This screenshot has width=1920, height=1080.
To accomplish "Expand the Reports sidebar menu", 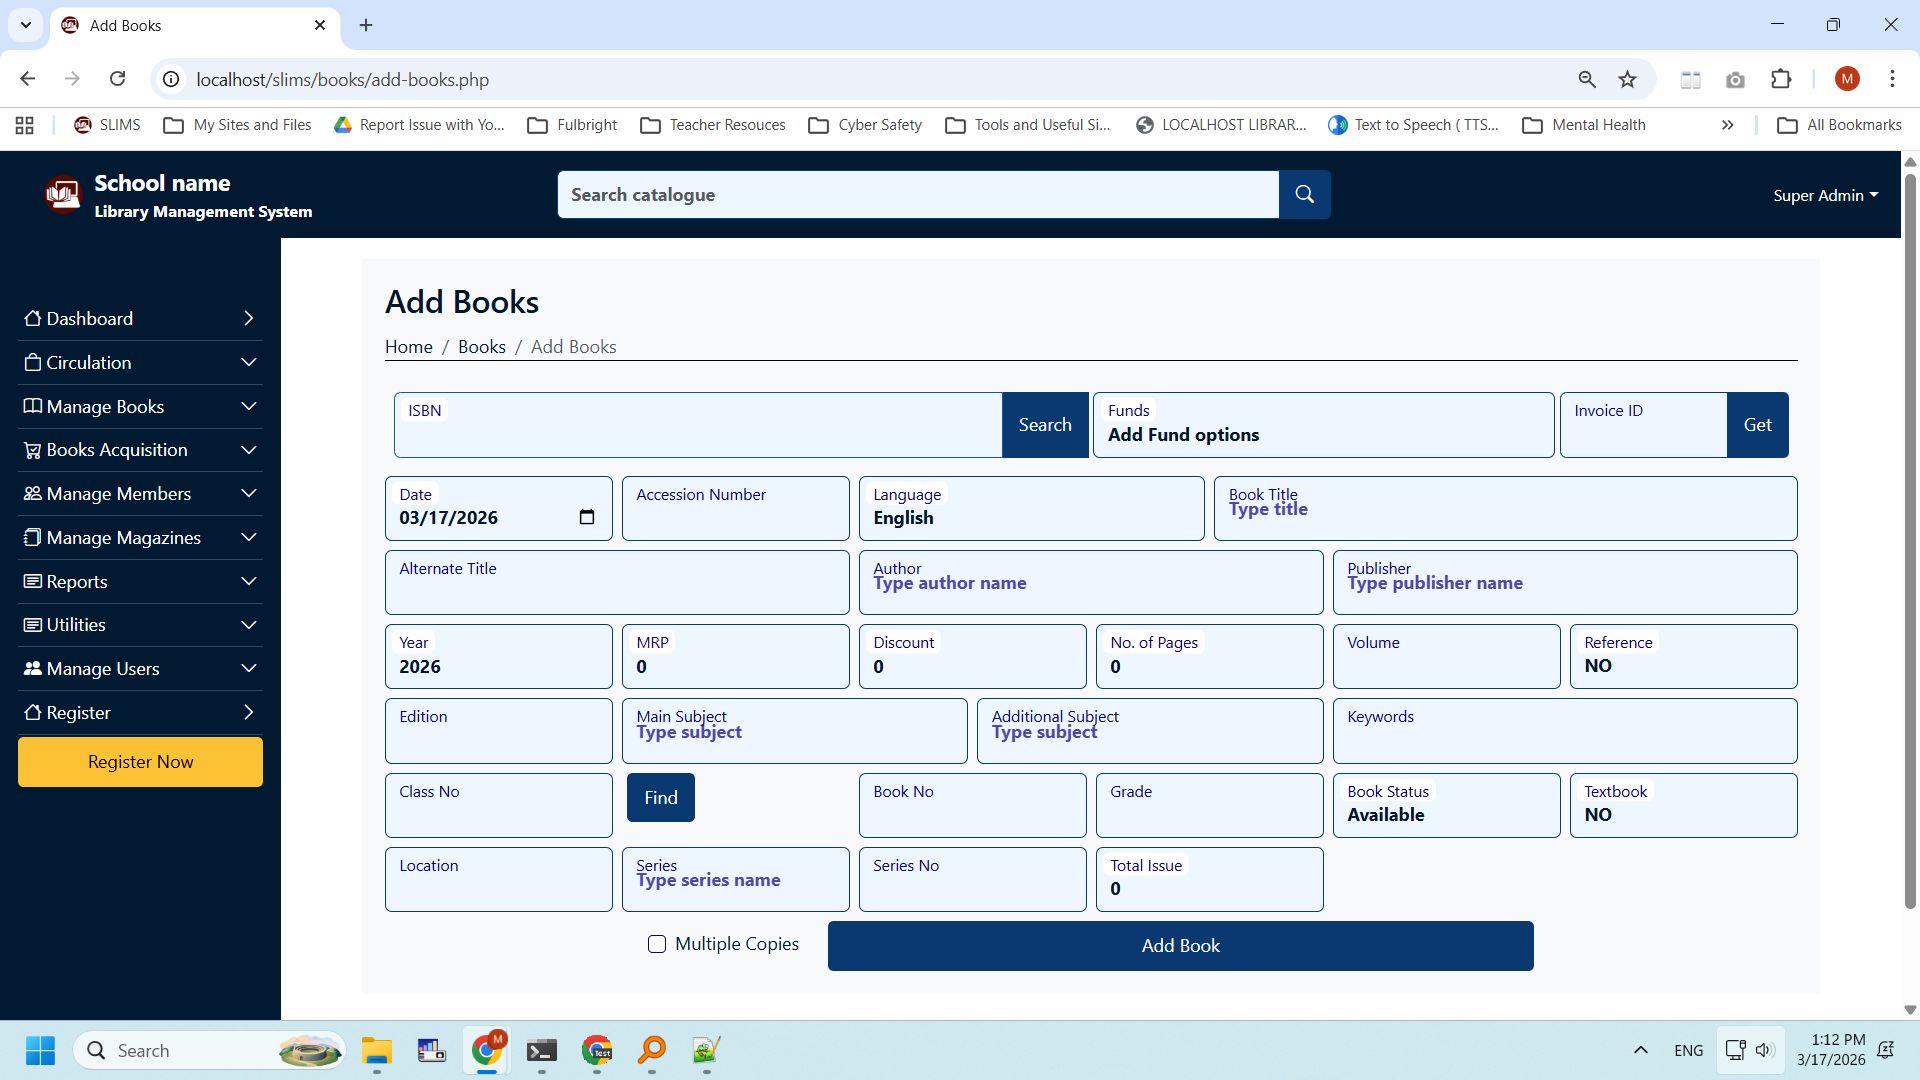I will [140, 581].
